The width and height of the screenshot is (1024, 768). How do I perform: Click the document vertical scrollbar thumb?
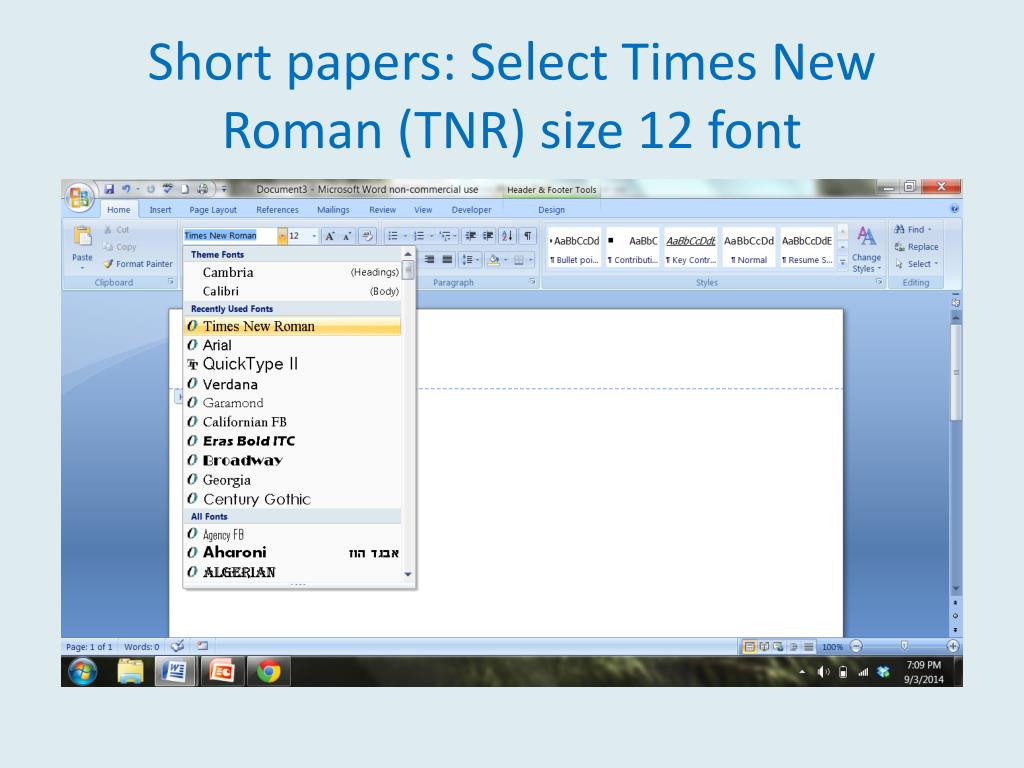[x=955, y=372]
